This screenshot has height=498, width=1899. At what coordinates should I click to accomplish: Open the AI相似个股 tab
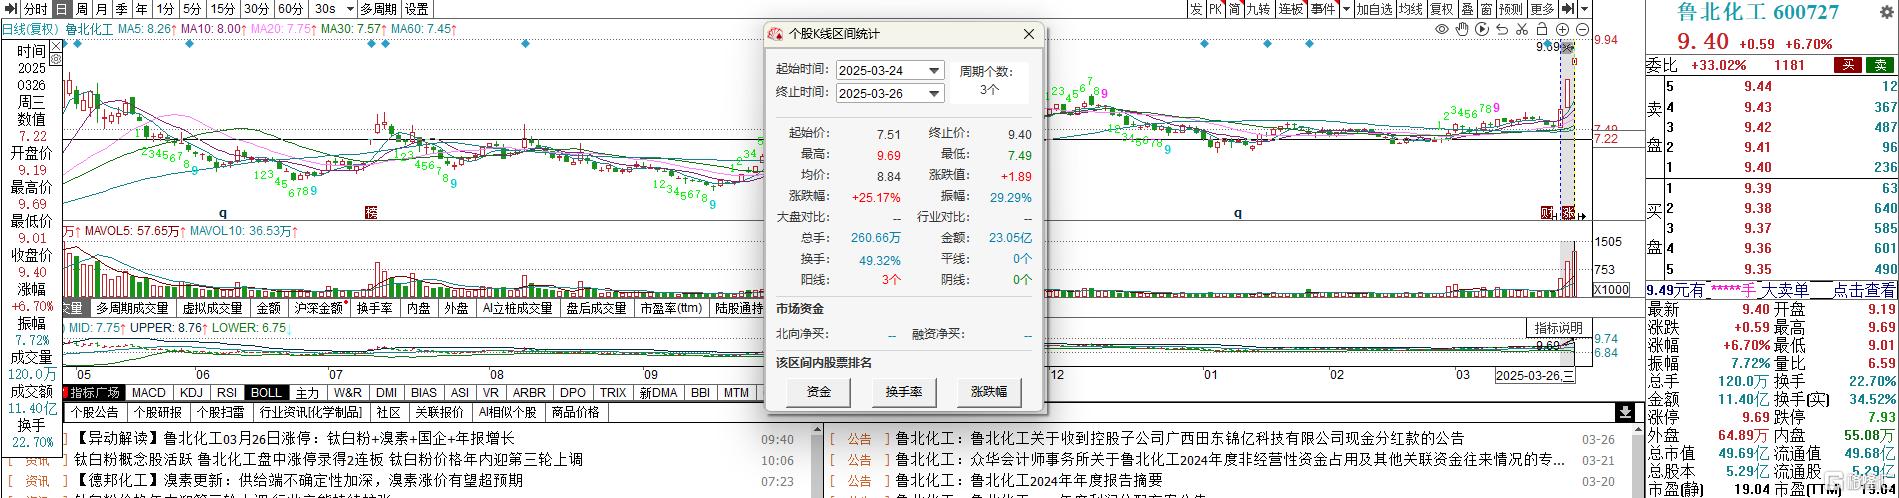(507, 412)
